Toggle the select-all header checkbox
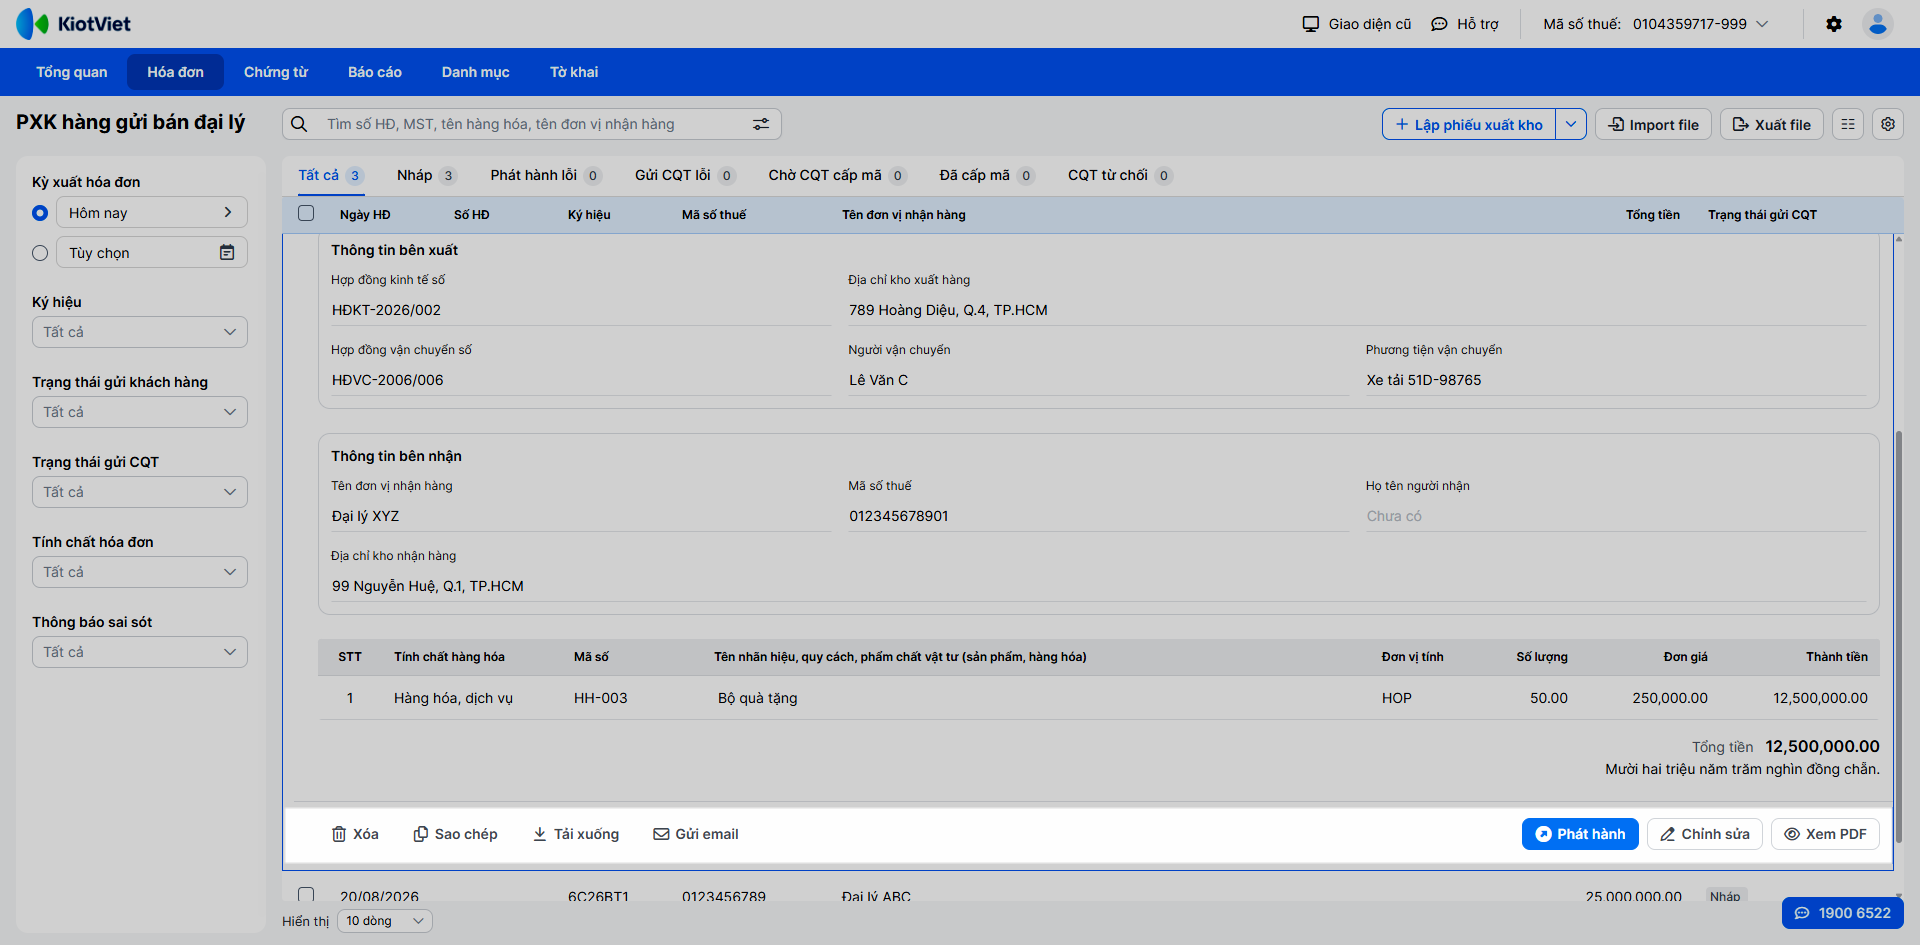This screenshot has height=945, width=1920. click(x=306, y=213)
